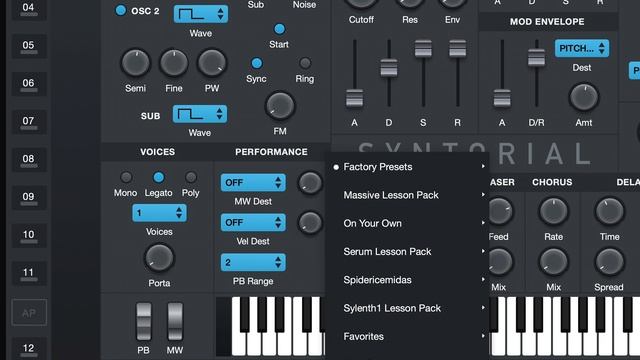Adjust the OSC 2 Fine knob

click(174, 63)
